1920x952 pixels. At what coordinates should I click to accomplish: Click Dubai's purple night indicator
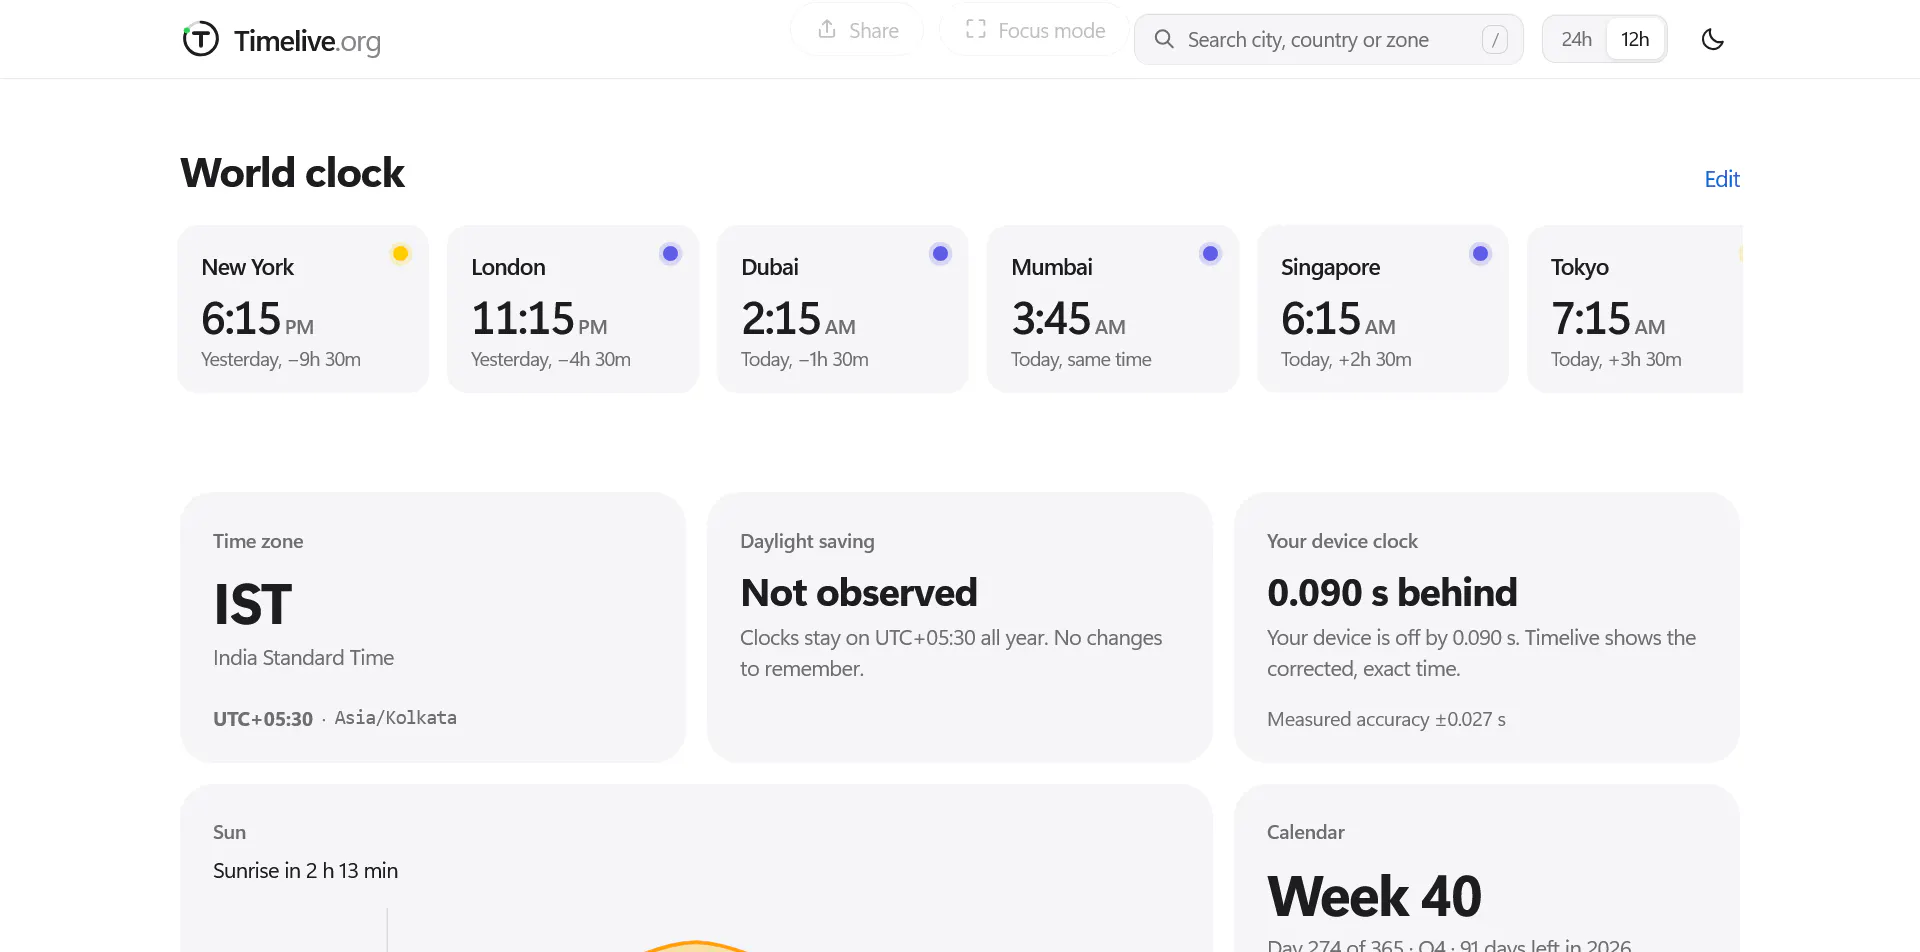pos(940,254)
